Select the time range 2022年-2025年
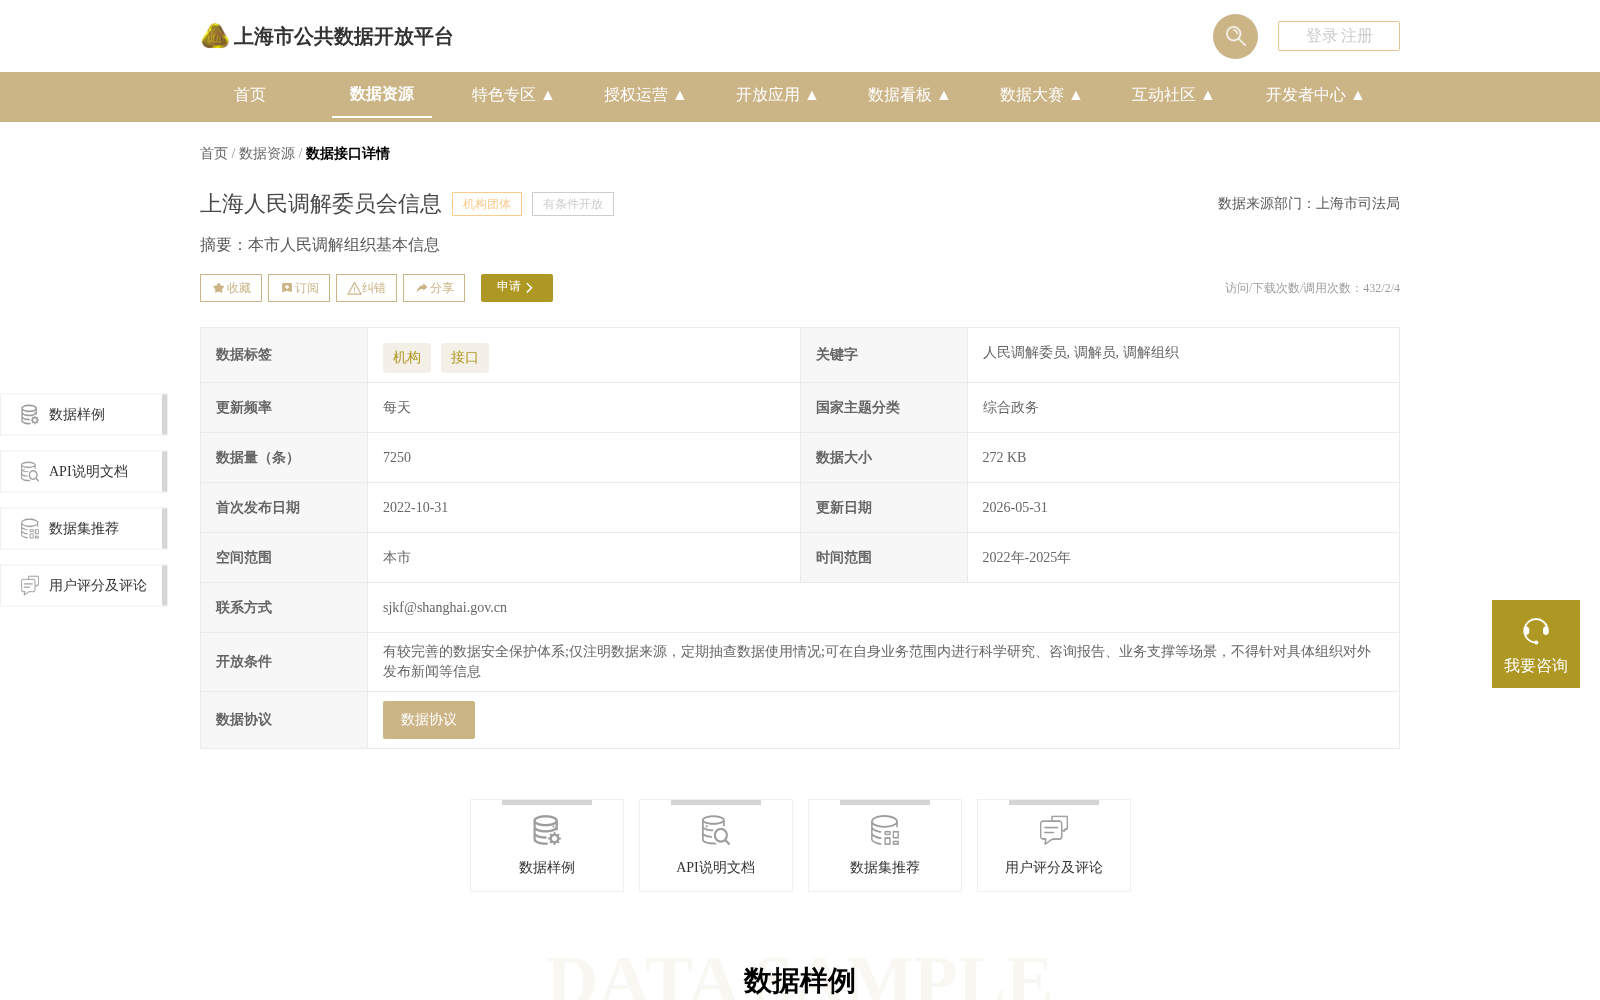Image resolution: width=1600 pixels, height=1000 pixels. click(1026, 558)
